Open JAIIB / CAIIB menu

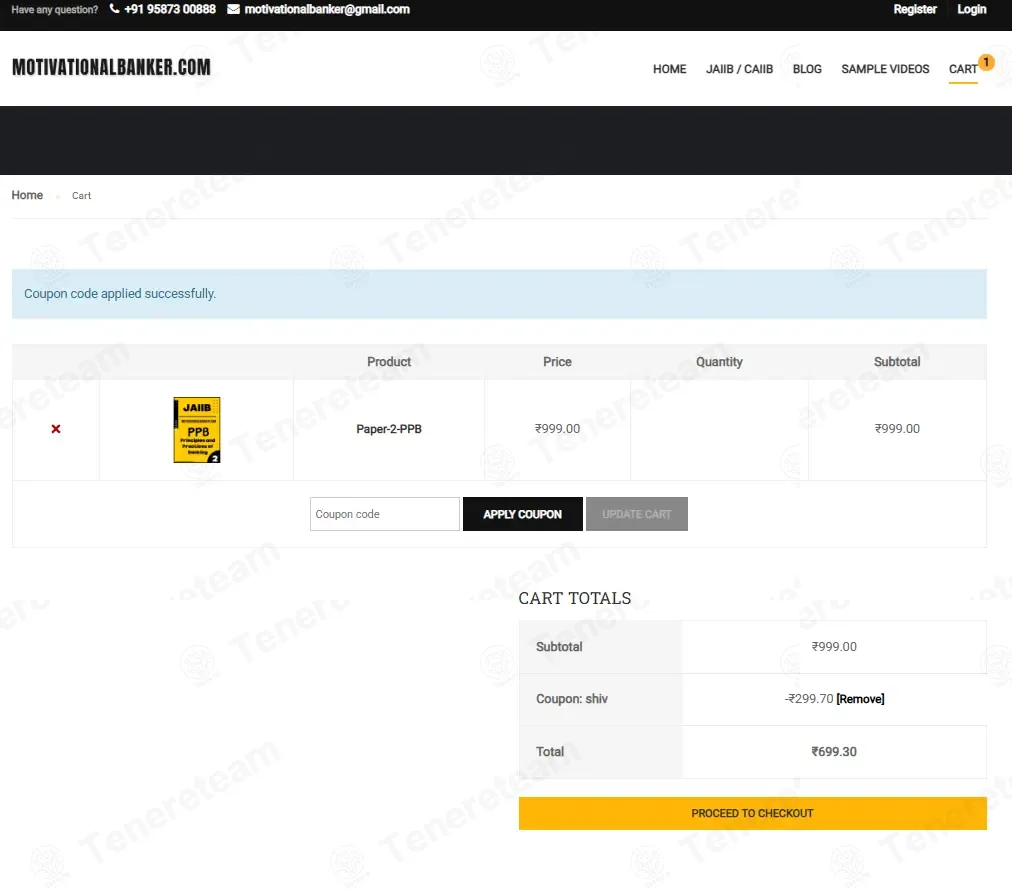739,69
